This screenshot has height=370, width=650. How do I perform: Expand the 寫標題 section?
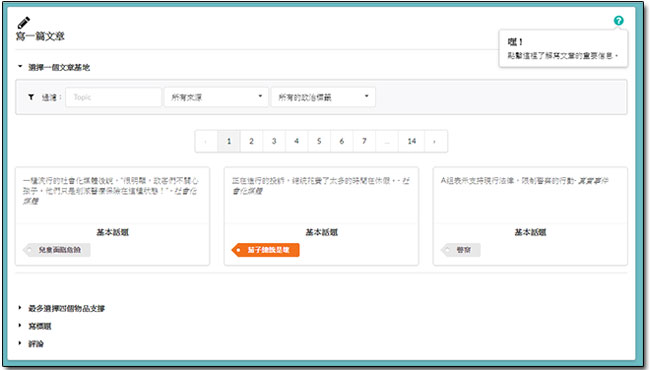35,326
